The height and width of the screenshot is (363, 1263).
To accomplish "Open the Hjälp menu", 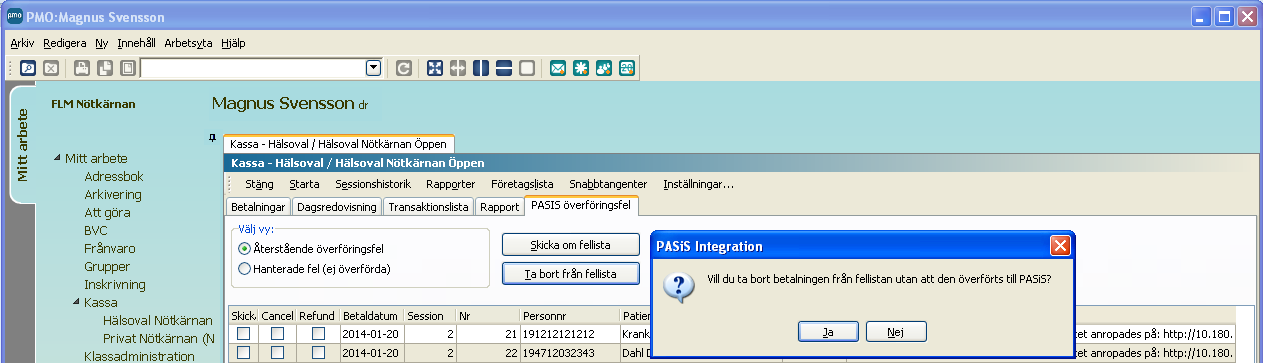I will point(233,43).
